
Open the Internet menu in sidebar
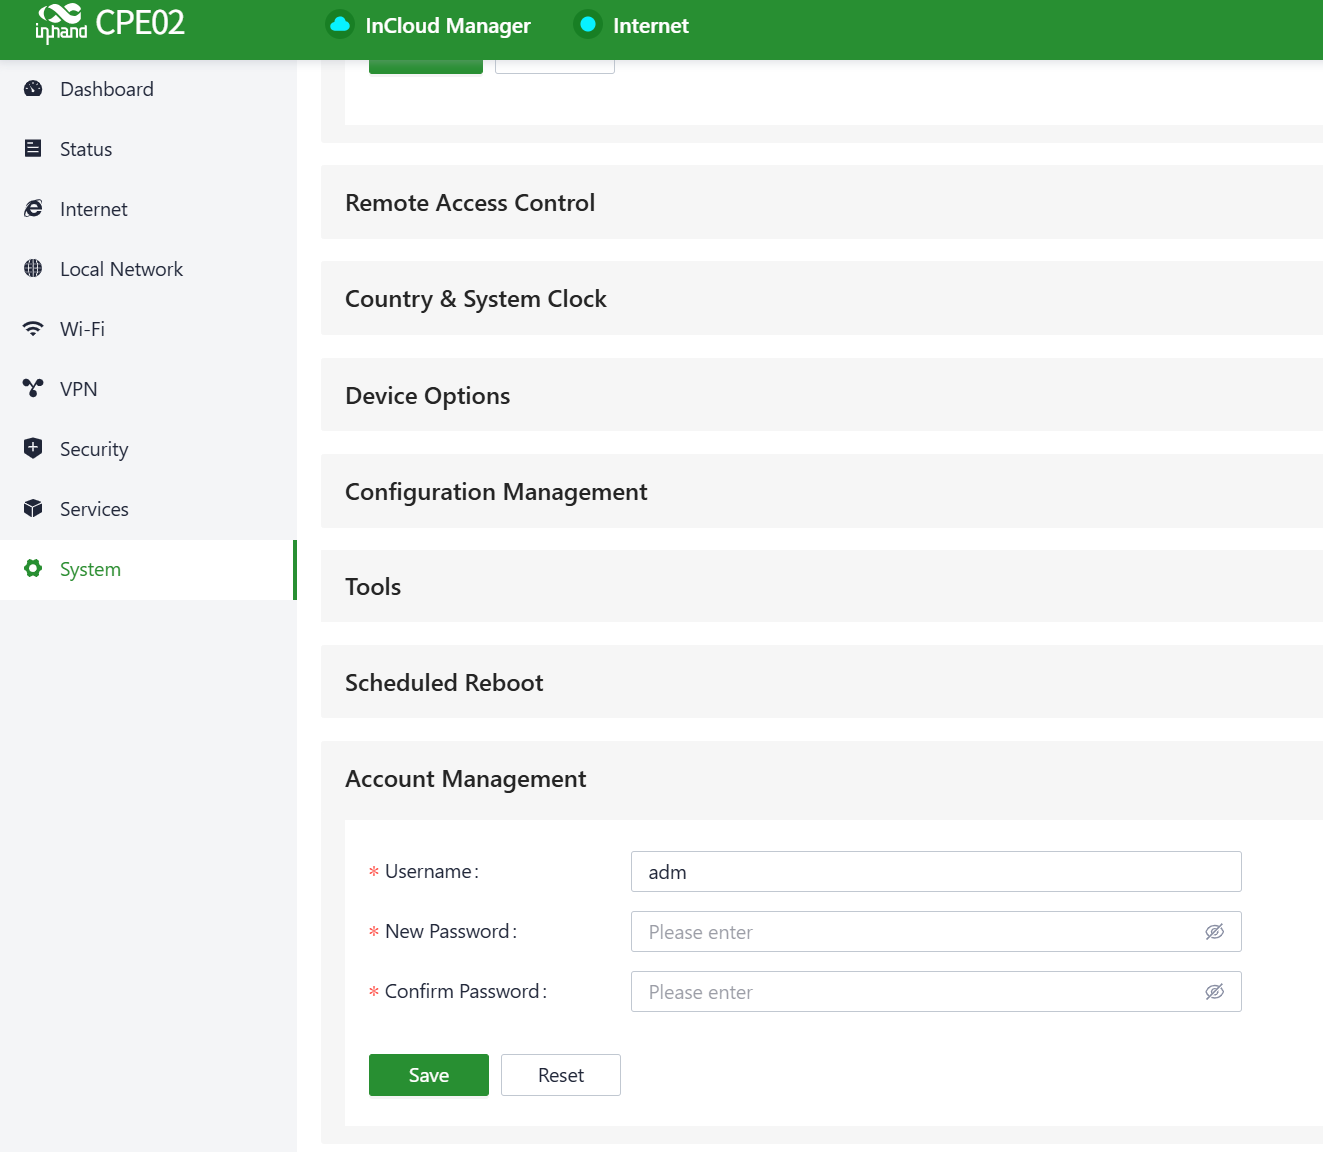94,209
